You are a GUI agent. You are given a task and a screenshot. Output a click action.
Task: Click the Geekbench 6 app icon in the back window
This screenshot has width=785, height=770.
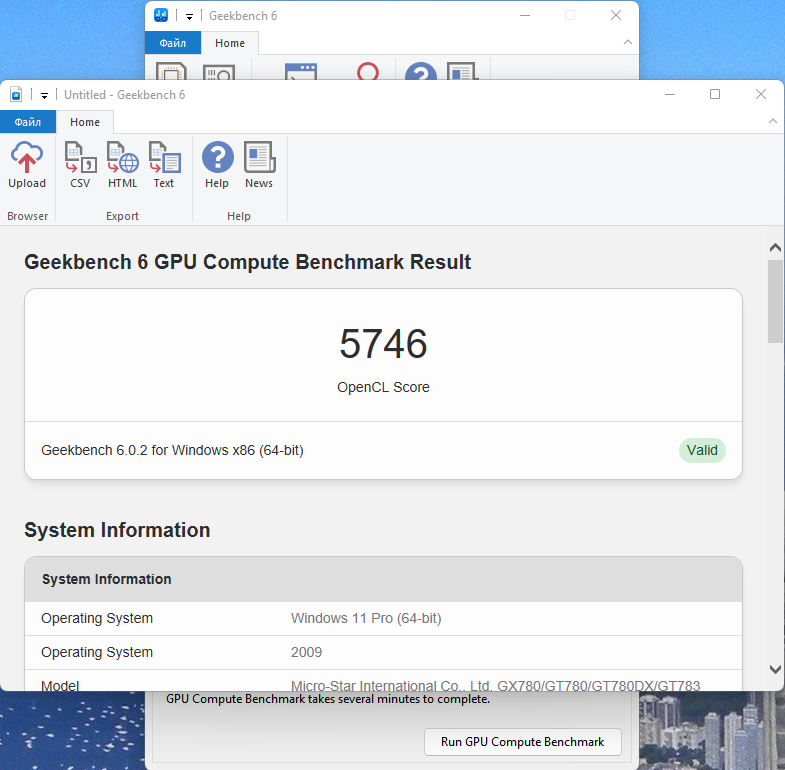[161, 16]
